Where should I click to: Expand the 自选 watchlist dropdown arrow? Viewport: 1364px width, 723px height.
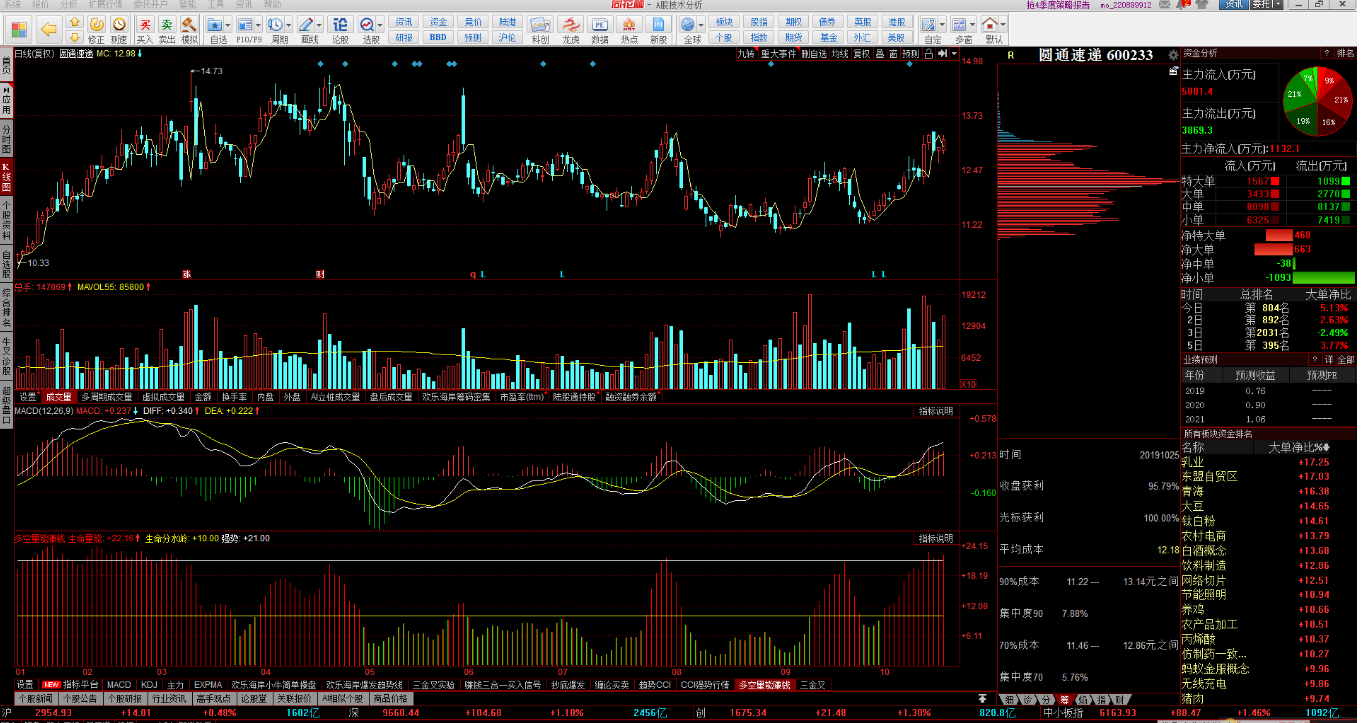229,24
